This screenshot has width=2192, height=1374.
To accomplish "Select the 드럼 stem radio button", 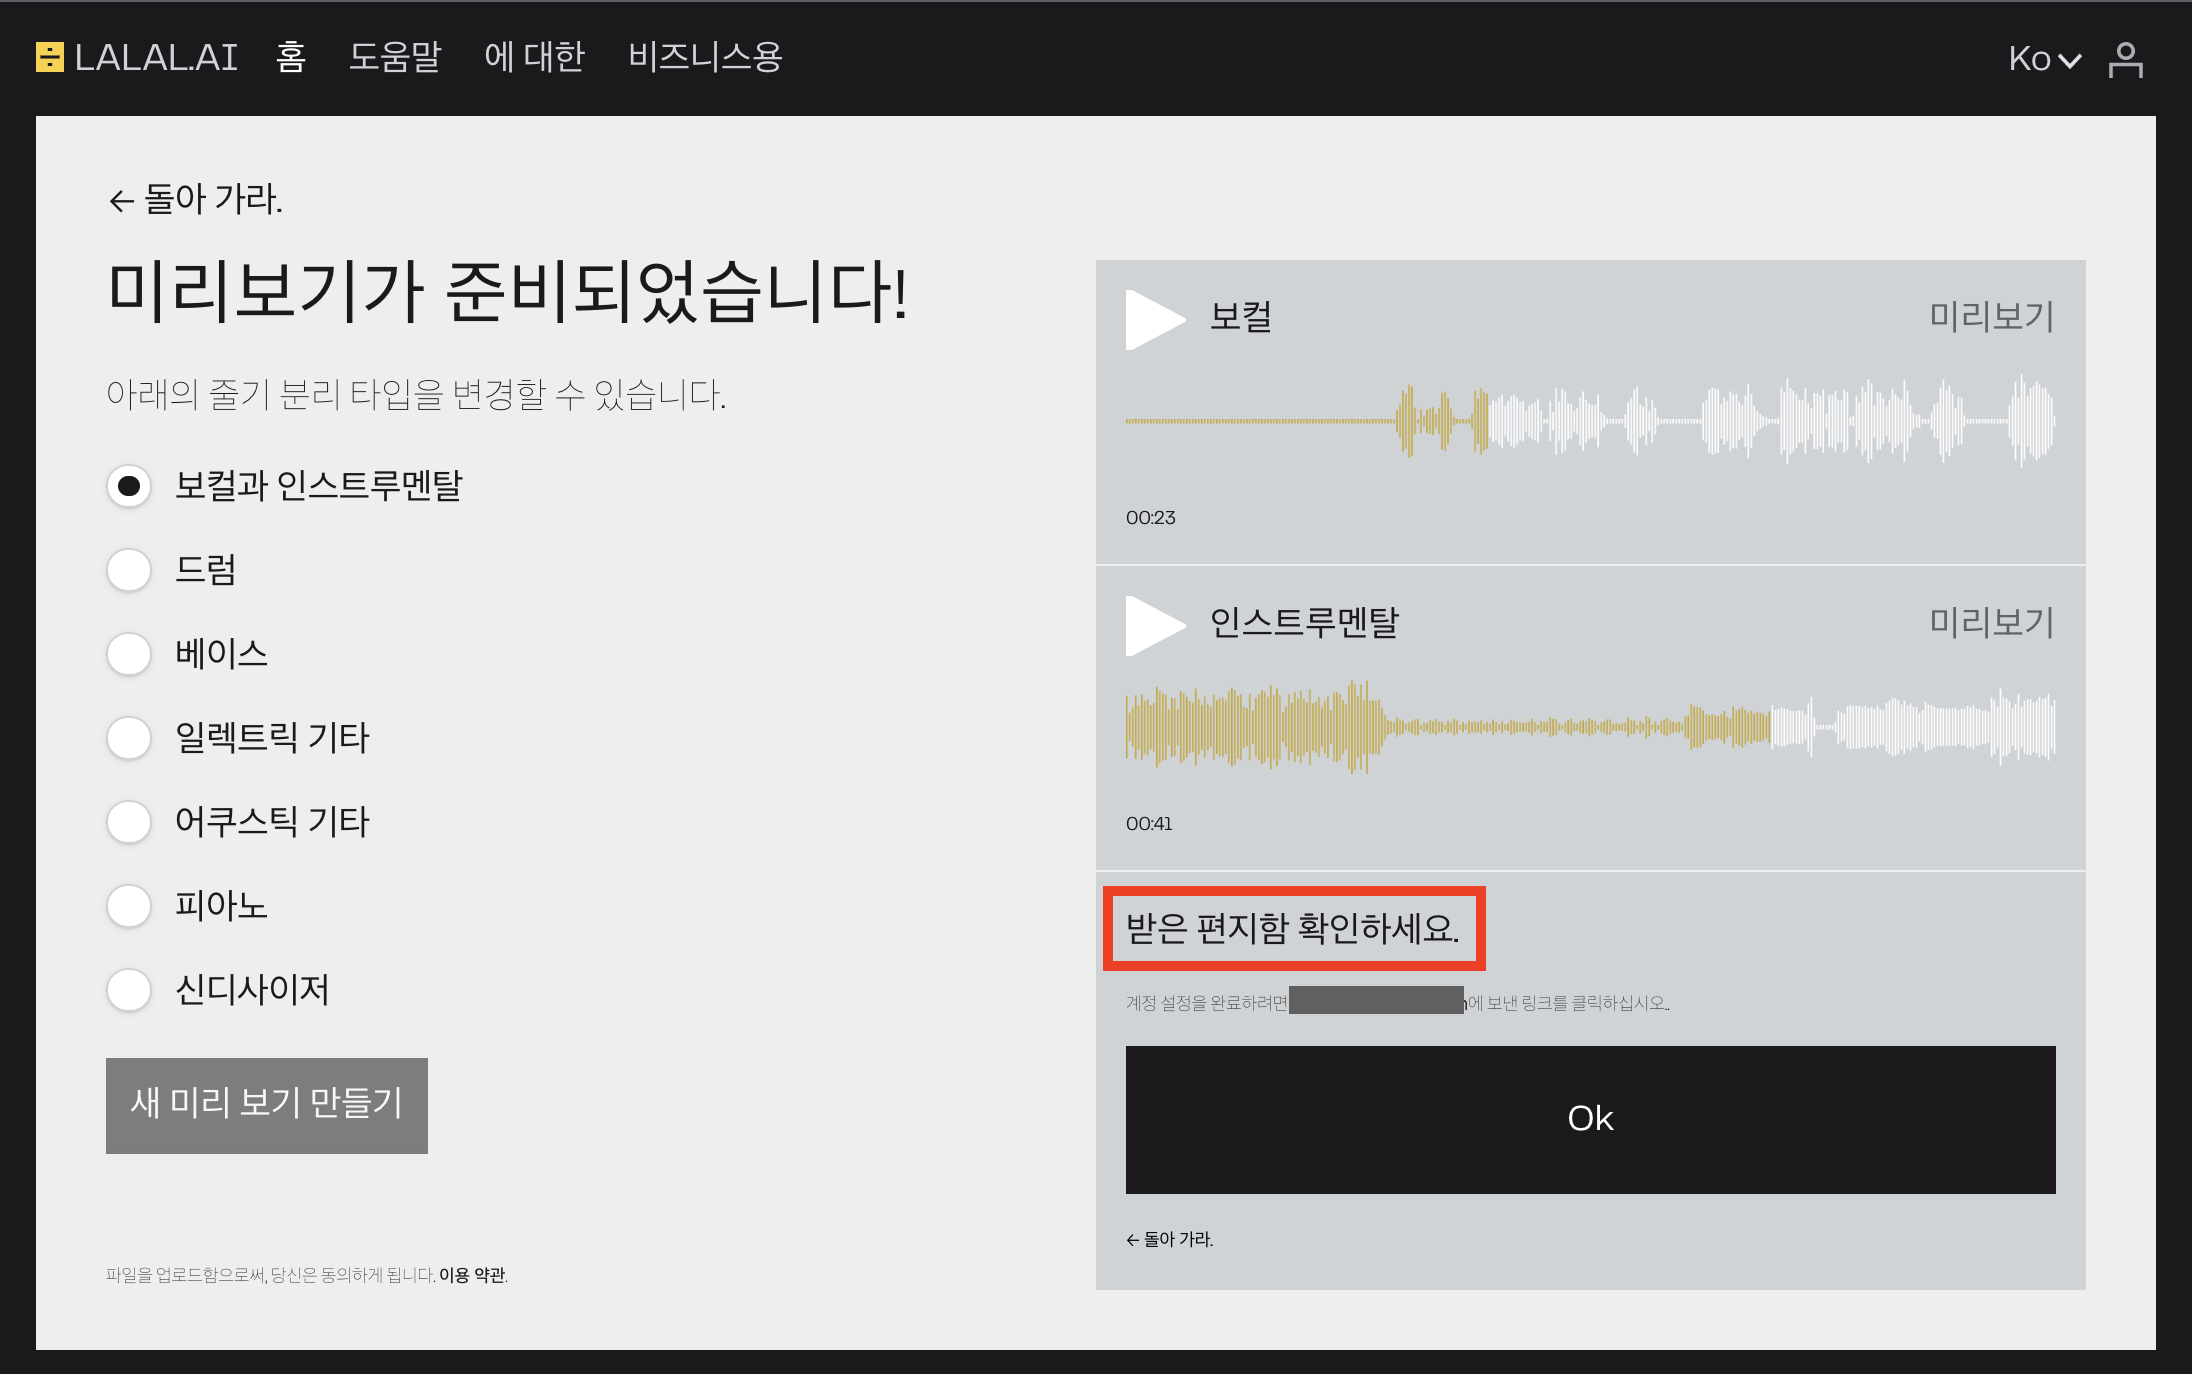I will (x=129, y=570).
